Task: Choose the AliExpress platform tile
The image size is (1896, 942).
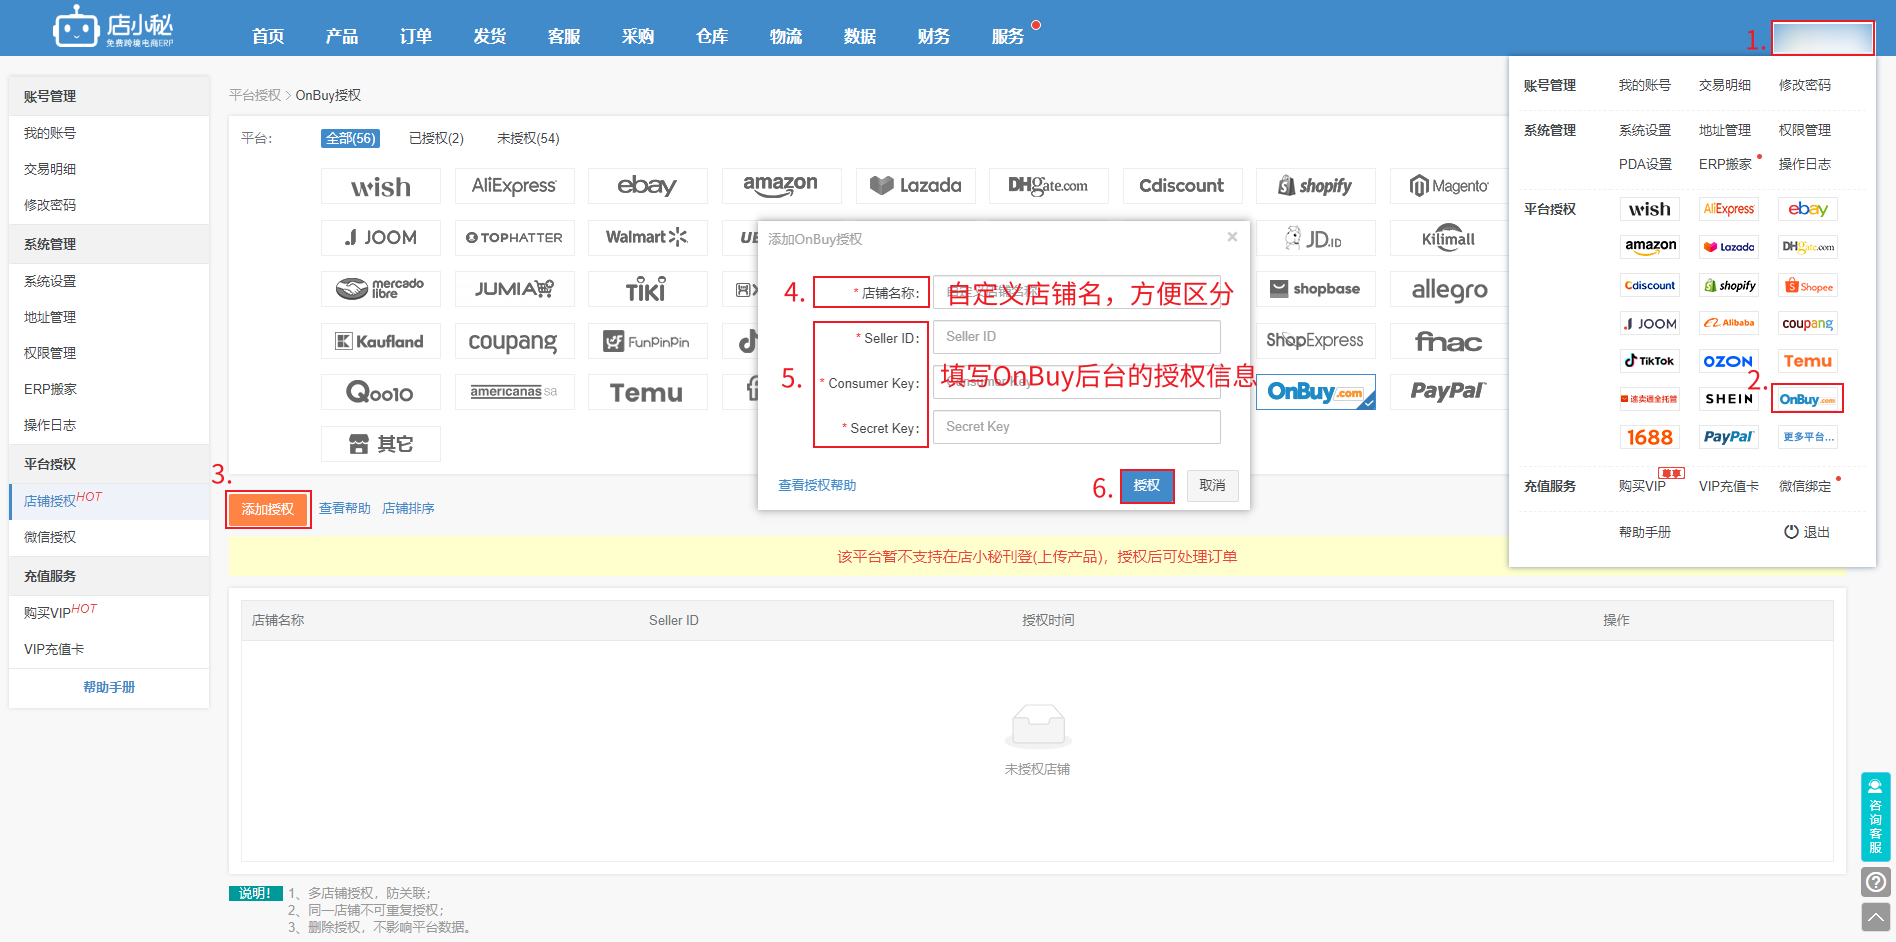Action: 514,186
